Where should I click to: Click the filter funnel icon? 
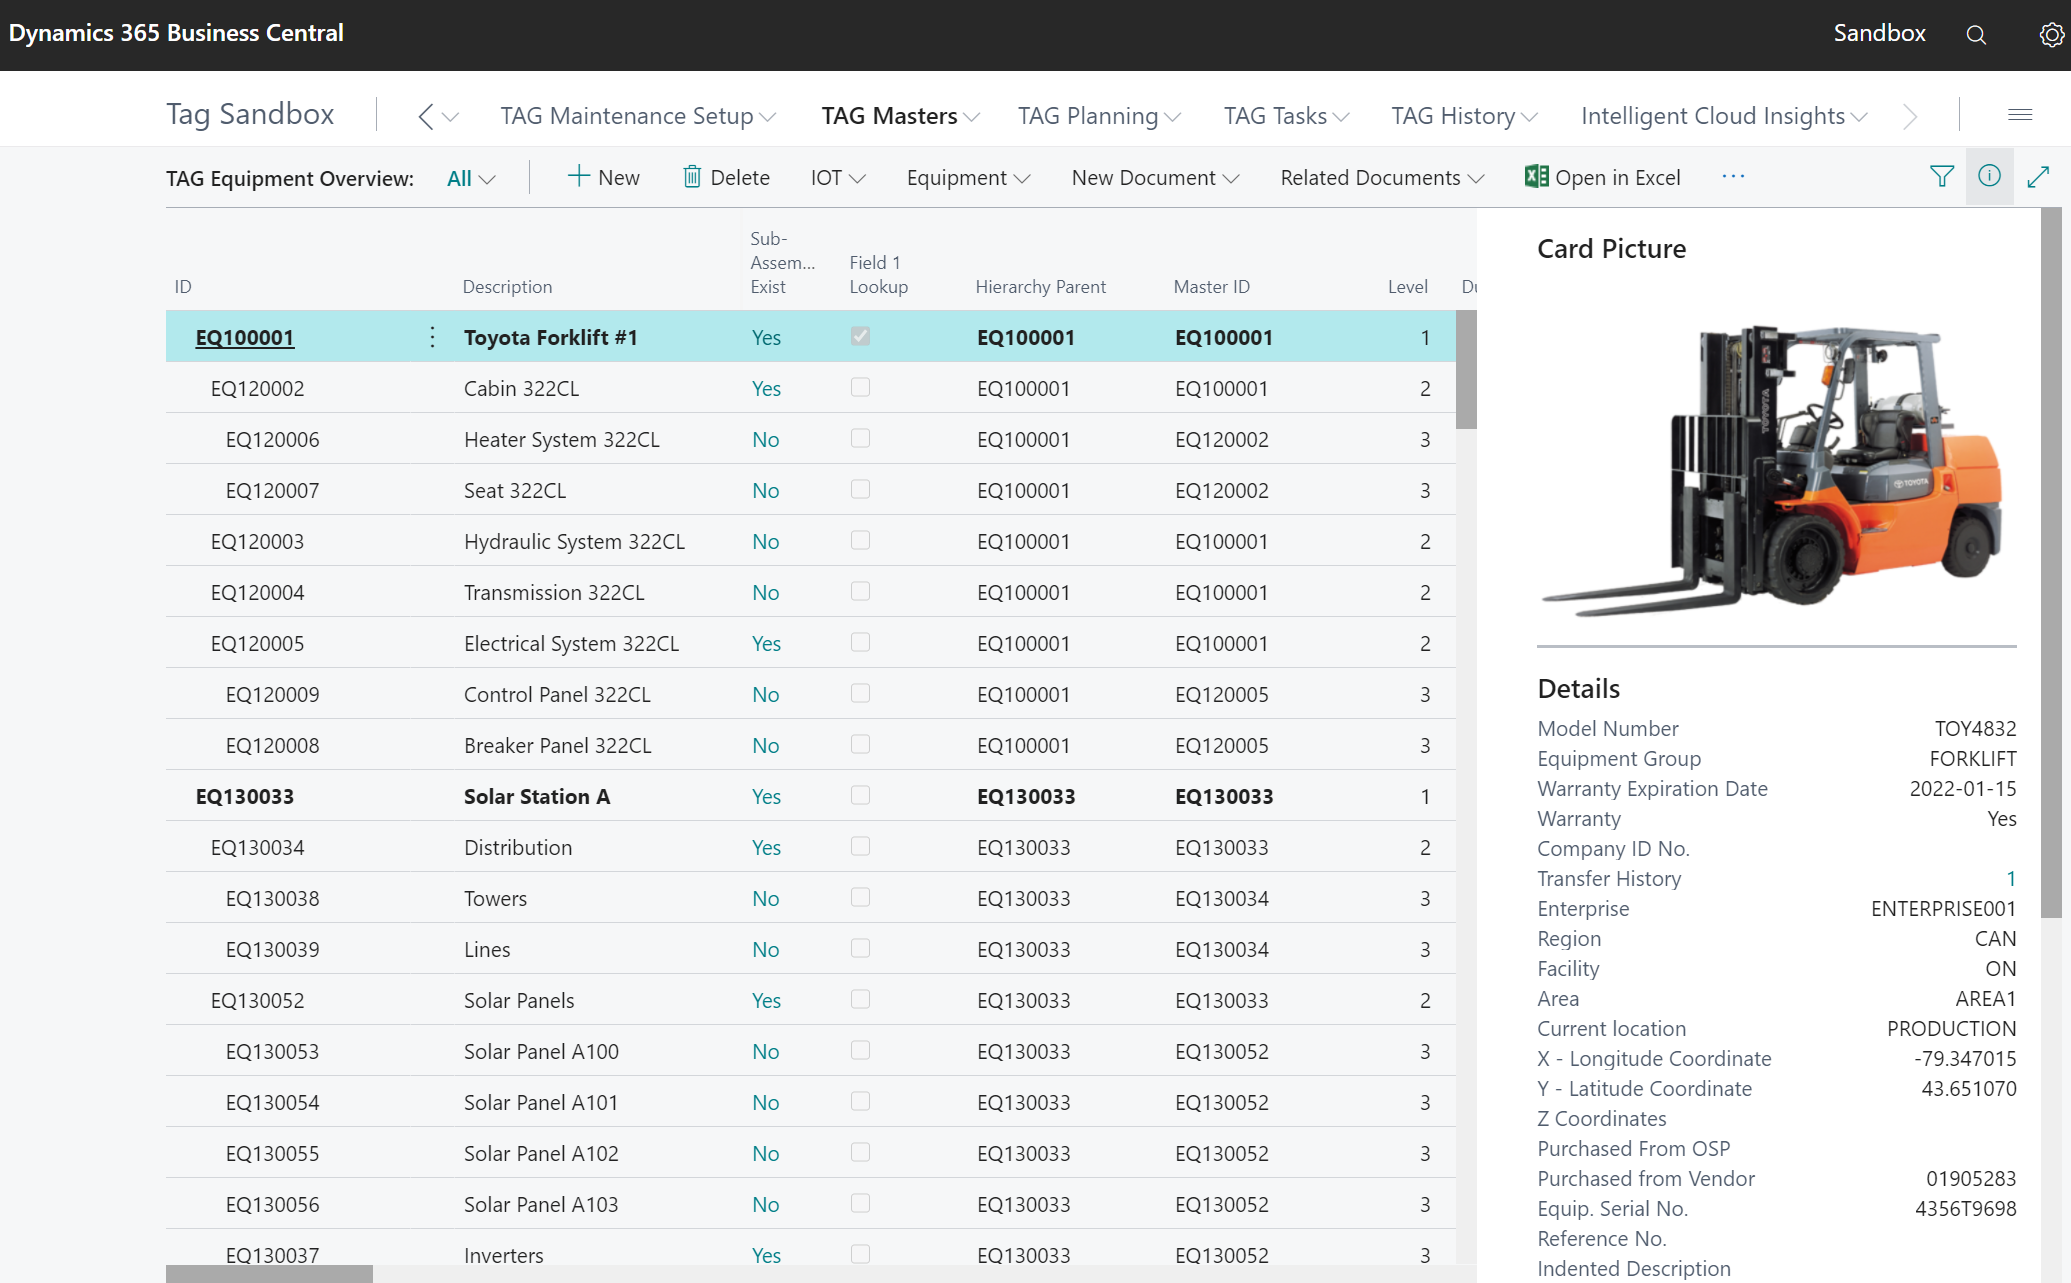pos(1941,177)
